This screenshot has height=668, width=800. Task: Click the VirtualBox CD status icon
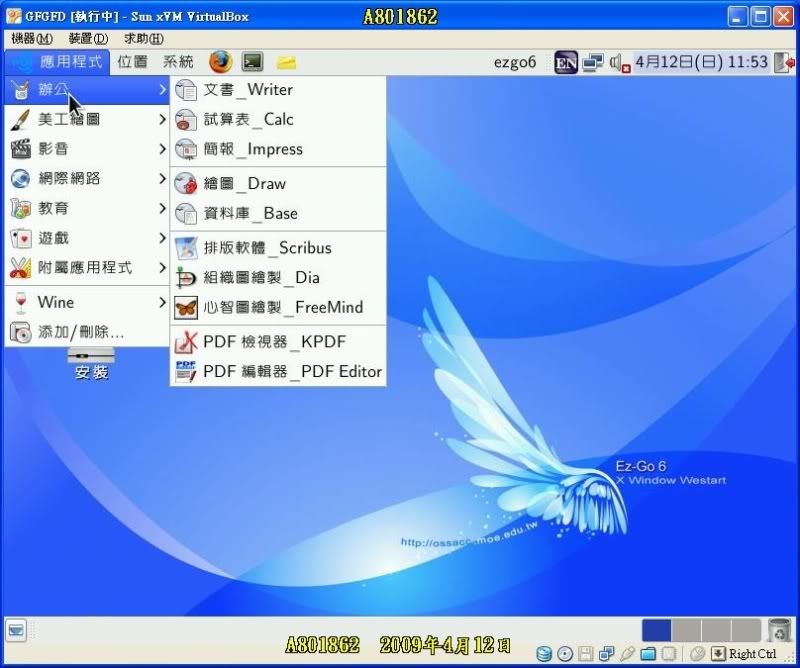click(565, 654)
